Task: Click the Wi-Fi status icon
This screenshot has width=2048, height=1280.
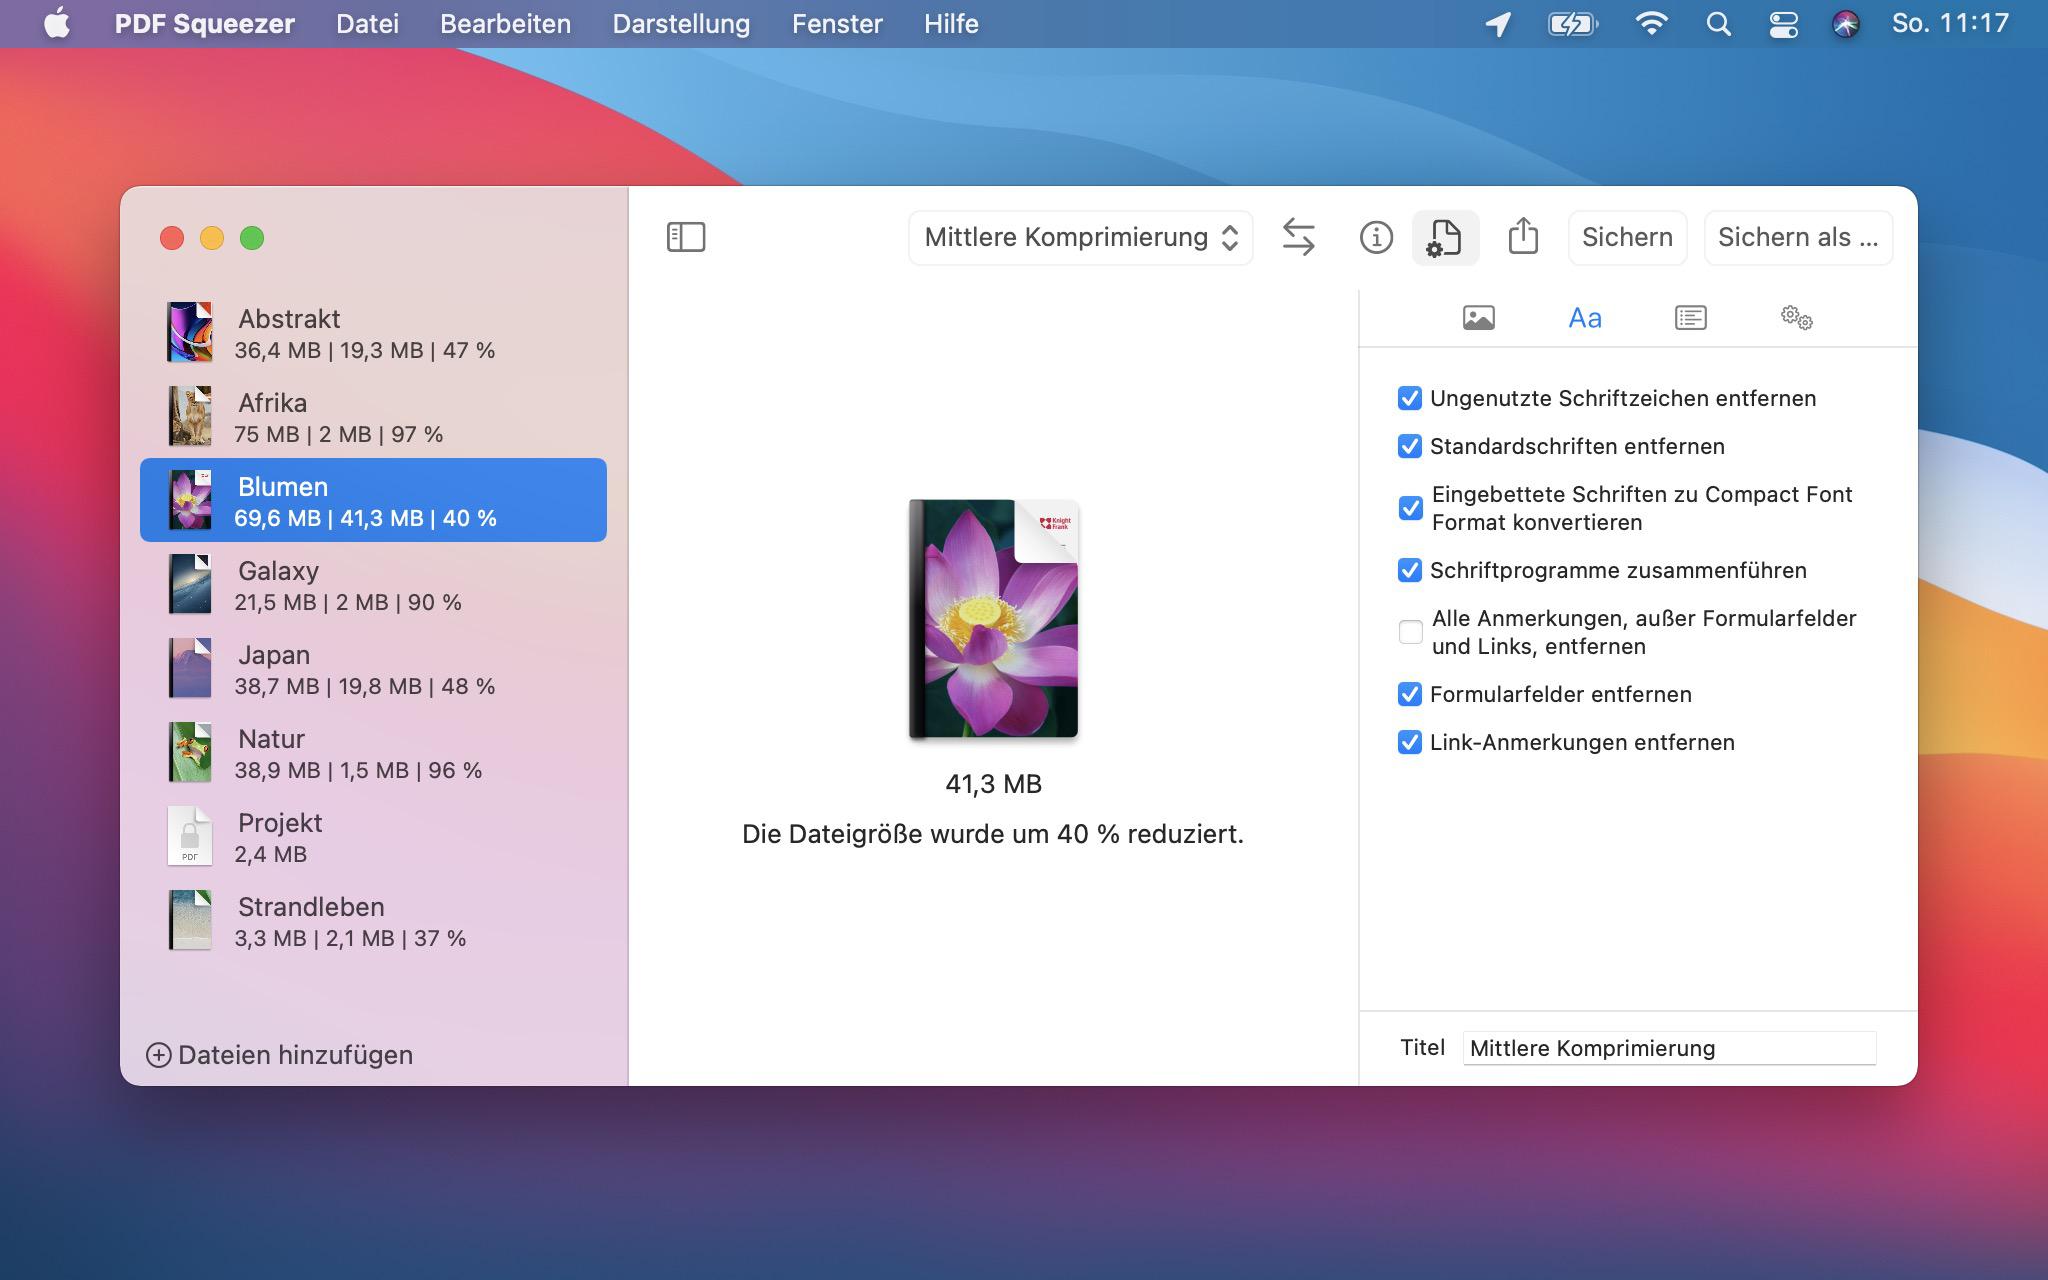Action: tap(1650, 23)
